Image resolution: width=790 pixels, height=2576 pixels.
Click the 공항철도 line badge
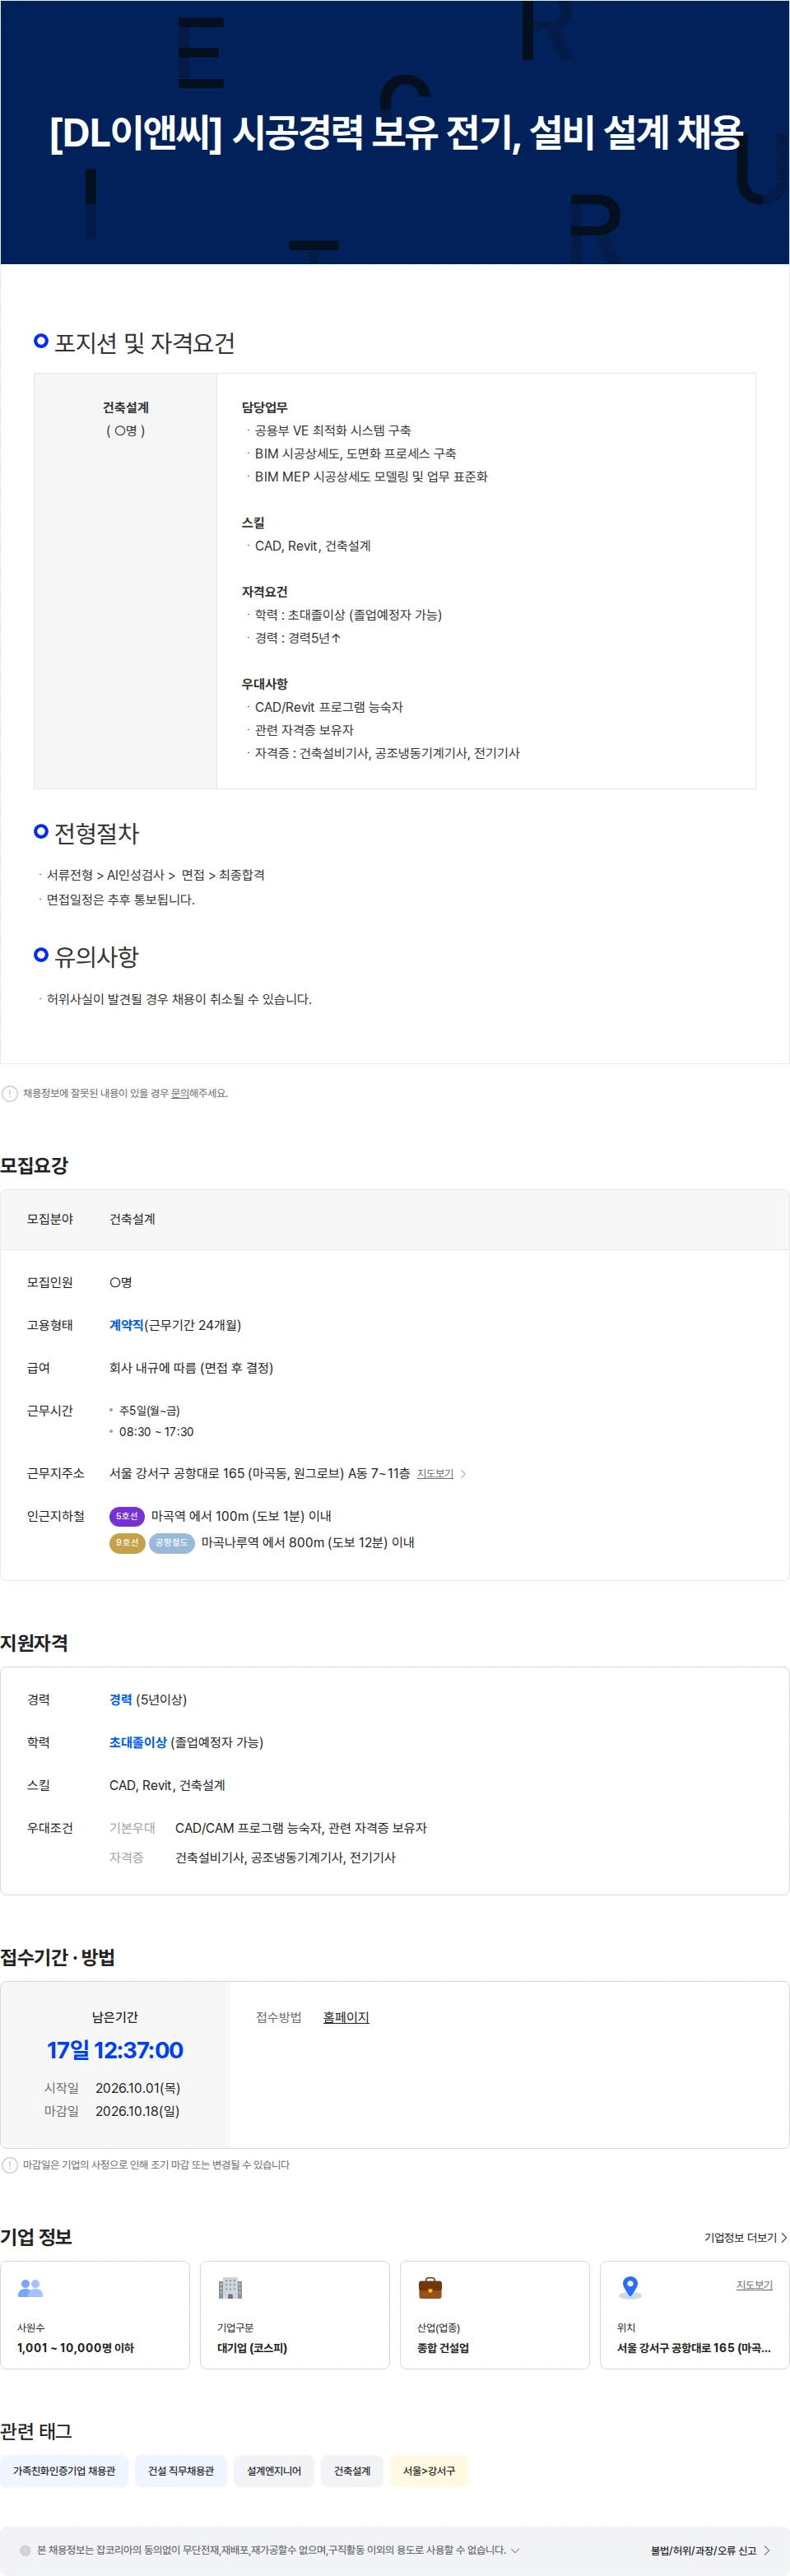171,1542
